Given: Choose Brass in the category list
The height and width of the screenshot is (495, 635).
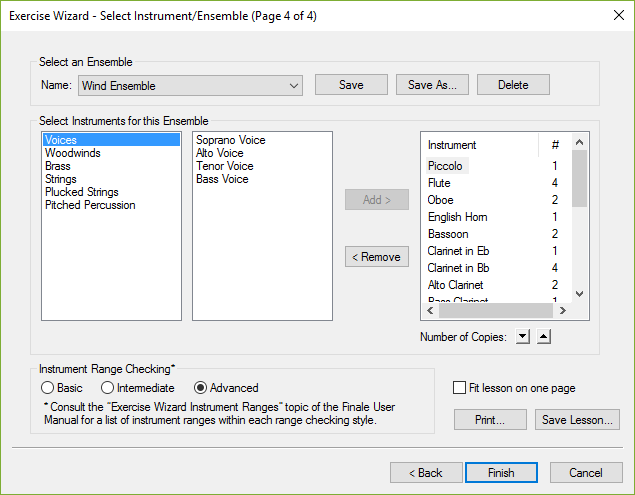Looking at the screenshot, I should (x=59, y=166).
